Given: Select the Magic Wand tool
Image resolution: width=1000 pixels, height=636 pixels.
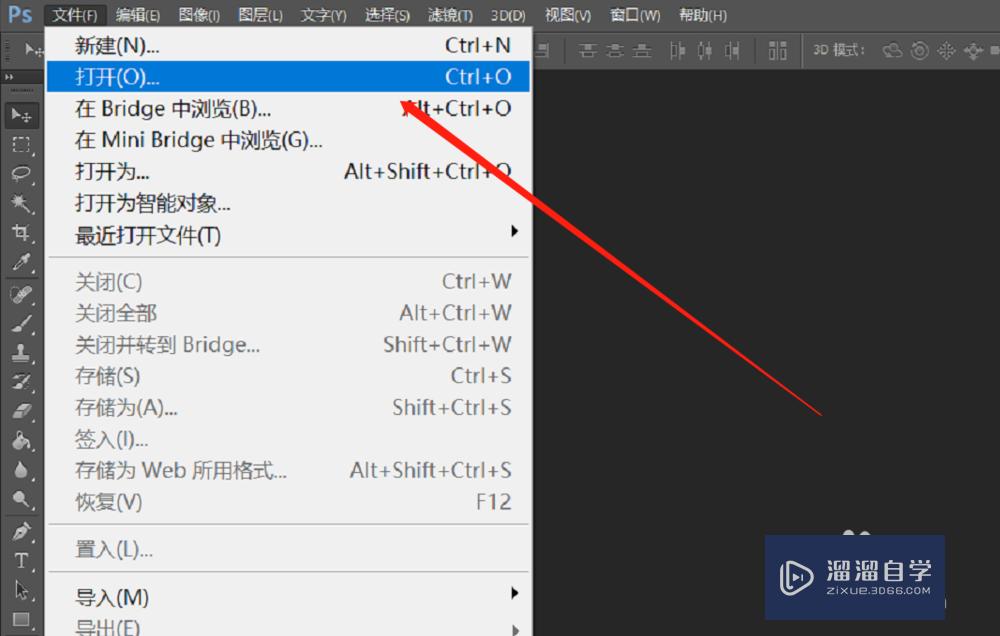Looking at the screenshot, I should tap(21, 203).
